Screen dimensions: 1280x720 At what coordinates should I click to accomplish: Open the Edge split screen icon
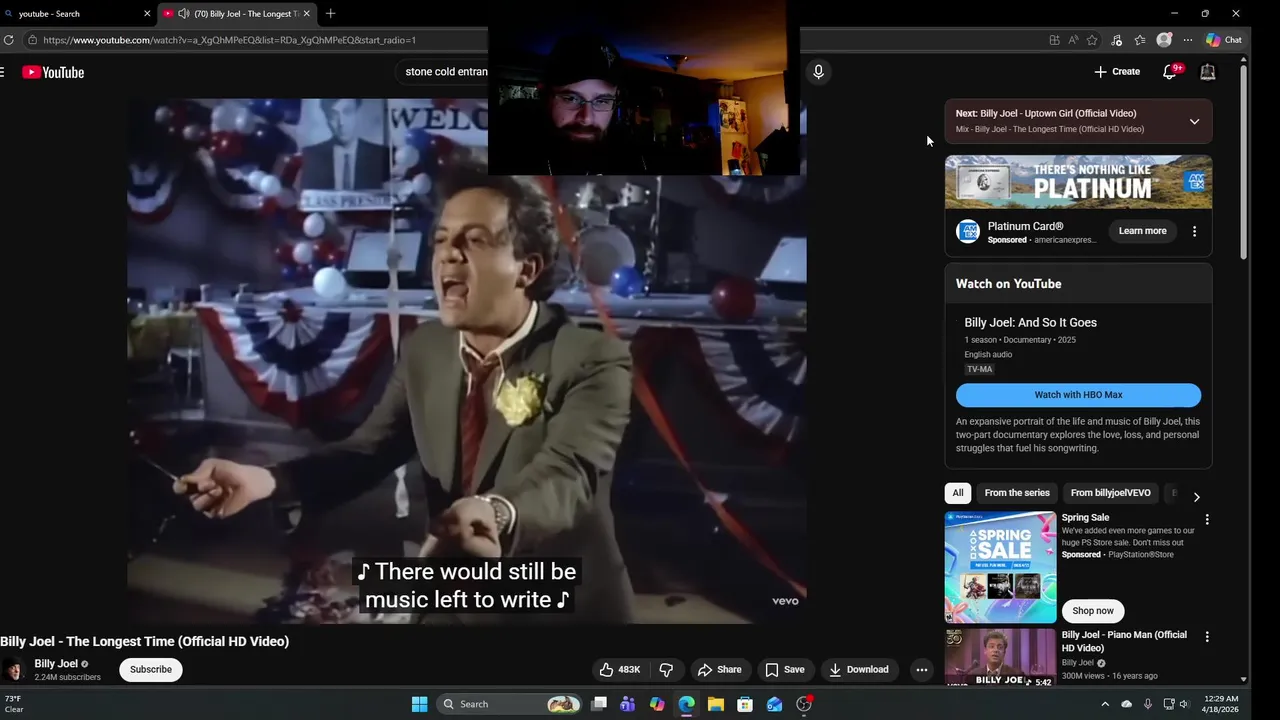tap(1054, 40)
